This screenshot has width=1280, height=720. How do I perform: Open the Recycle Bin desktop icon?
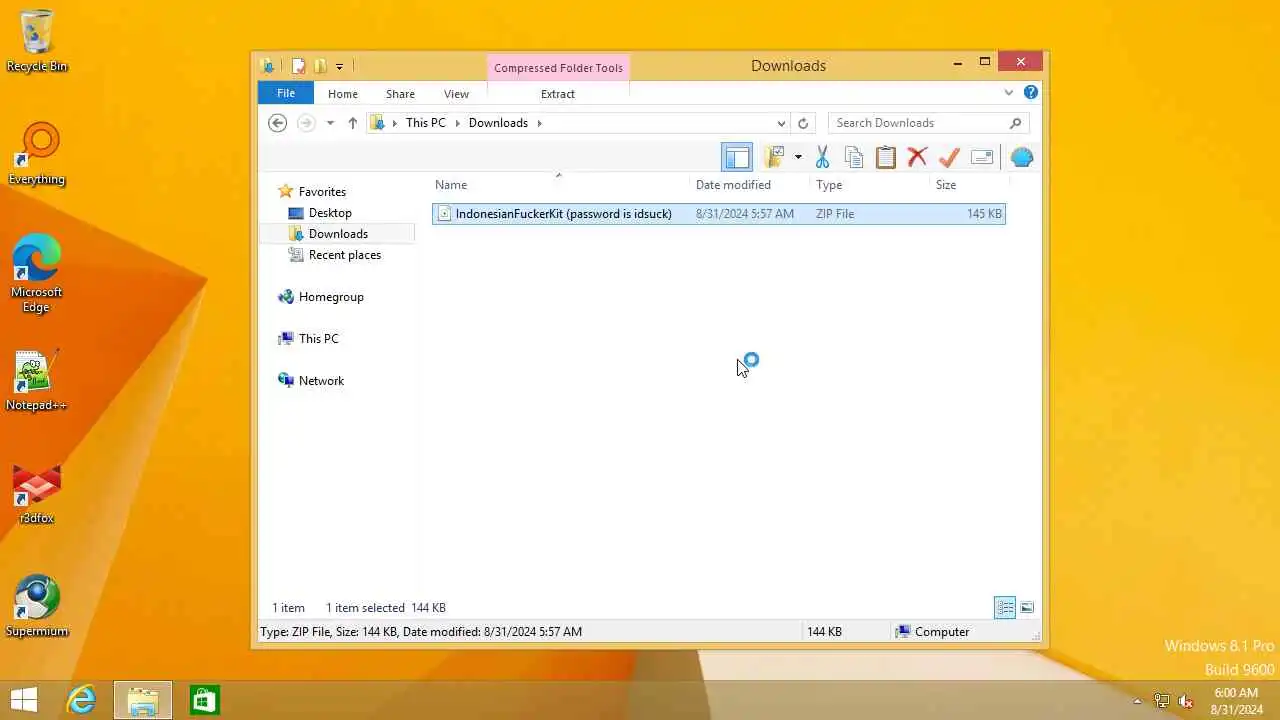point(37,41)
